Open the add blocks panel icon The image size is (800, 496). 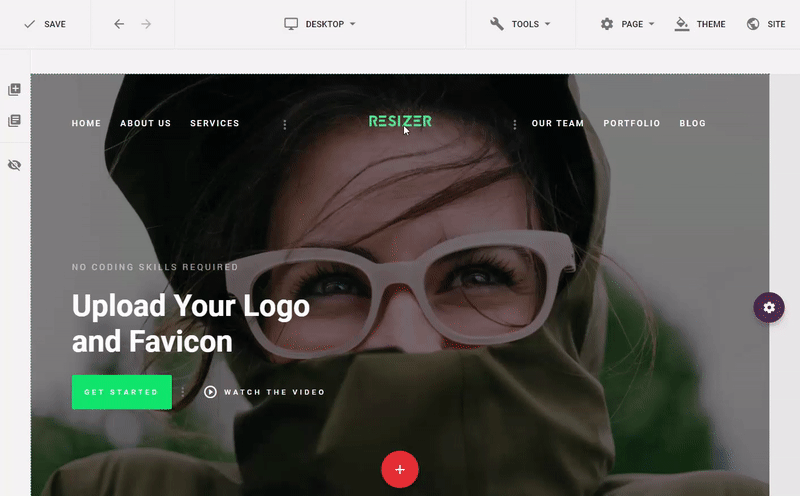click(x=14, y=89)
